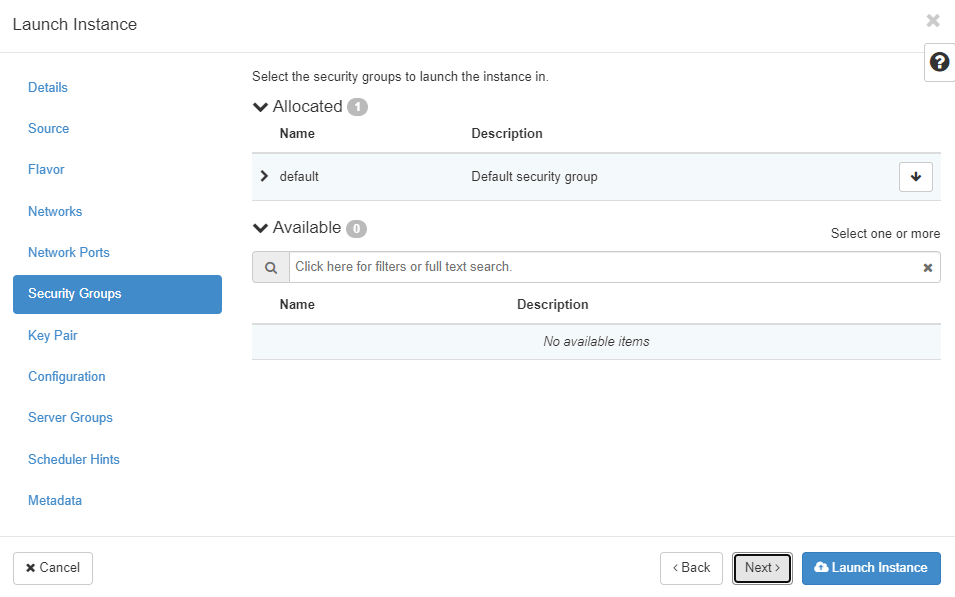Deallocate the default security group with down arrow
The image size is (955, 597).
[915, 177]
